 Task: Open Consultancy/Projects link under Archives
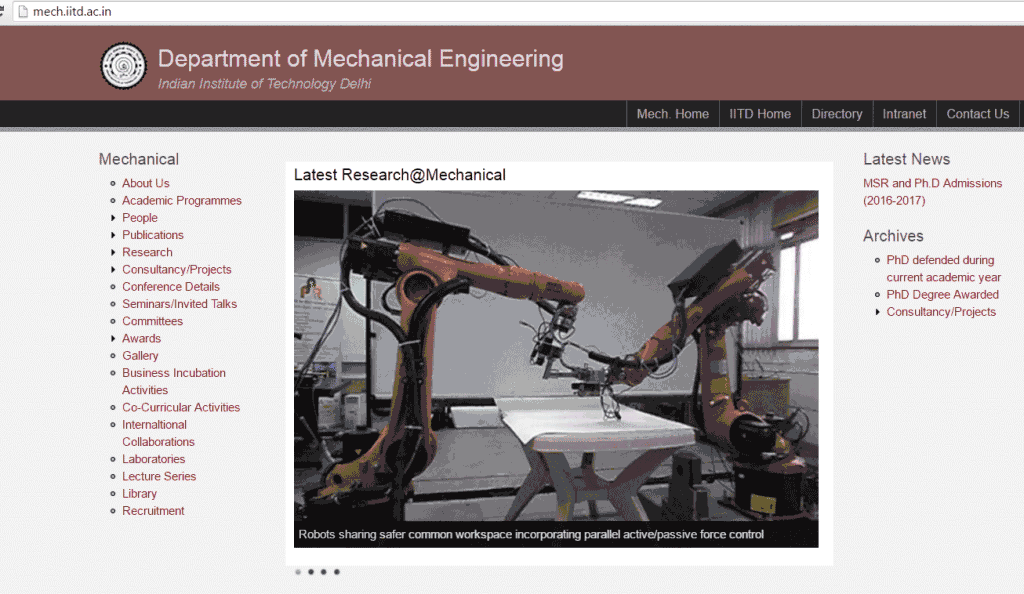pos(941,312)
